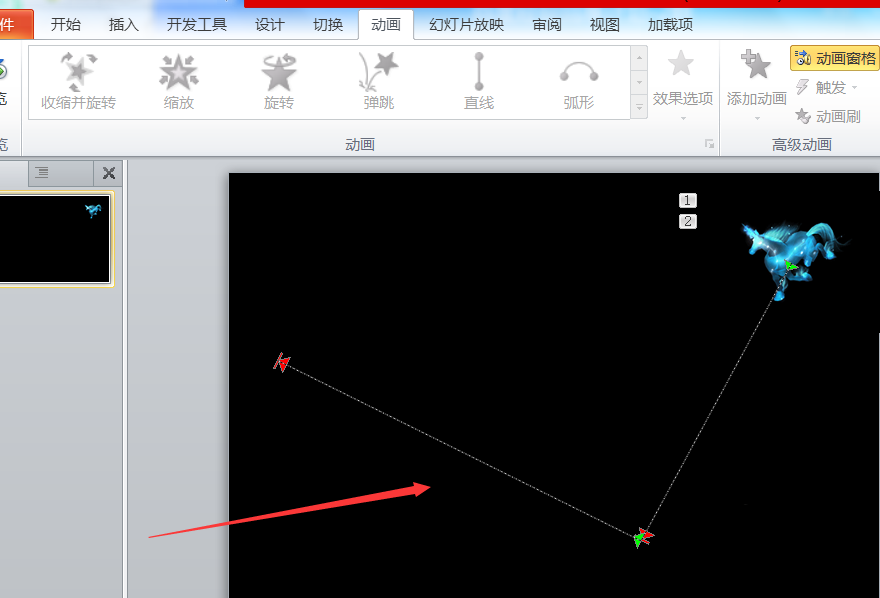Toggle the 动画窗格 pane
880x598 pixels.
pos(835,58)
